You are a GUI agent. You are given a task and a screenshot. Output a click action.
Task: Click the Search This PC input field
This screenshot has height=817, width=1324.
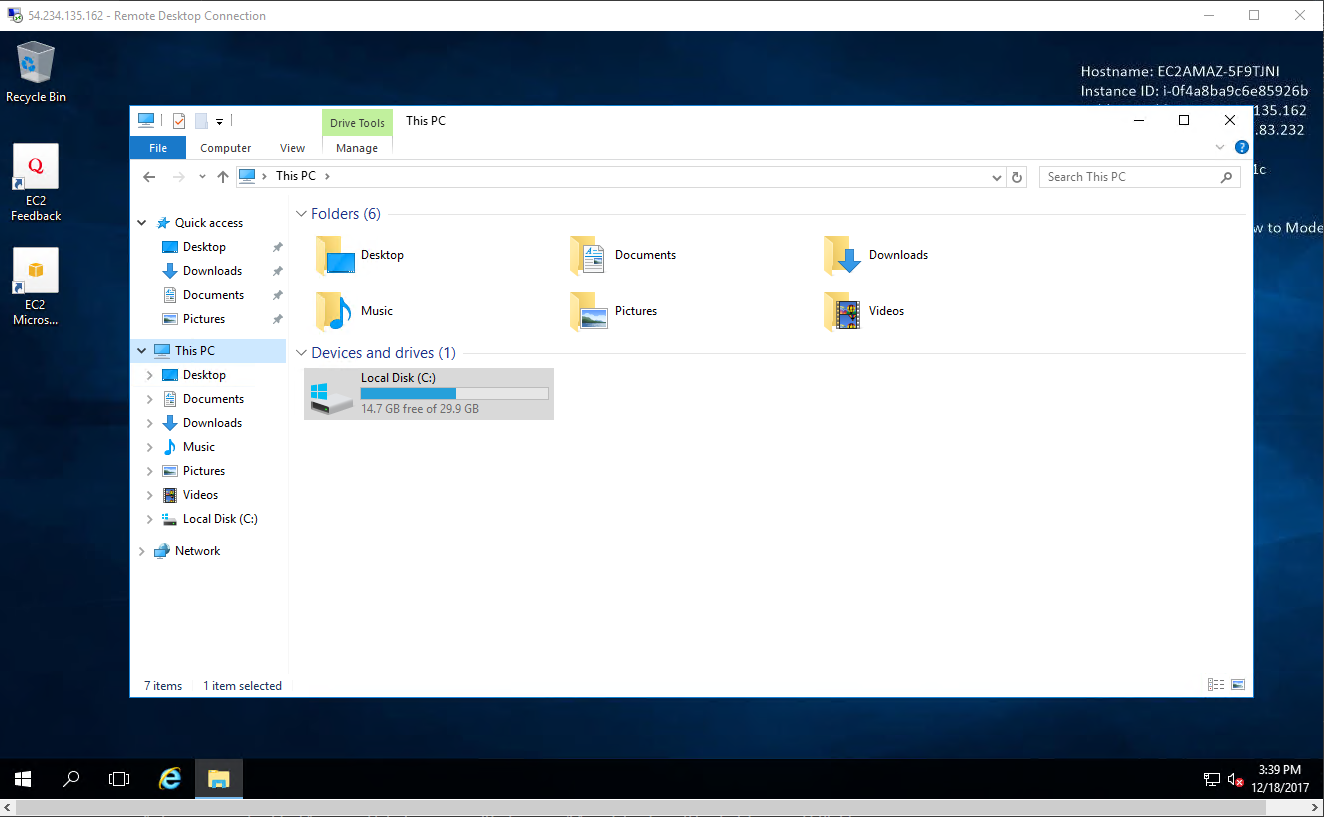click(1128, 177)
